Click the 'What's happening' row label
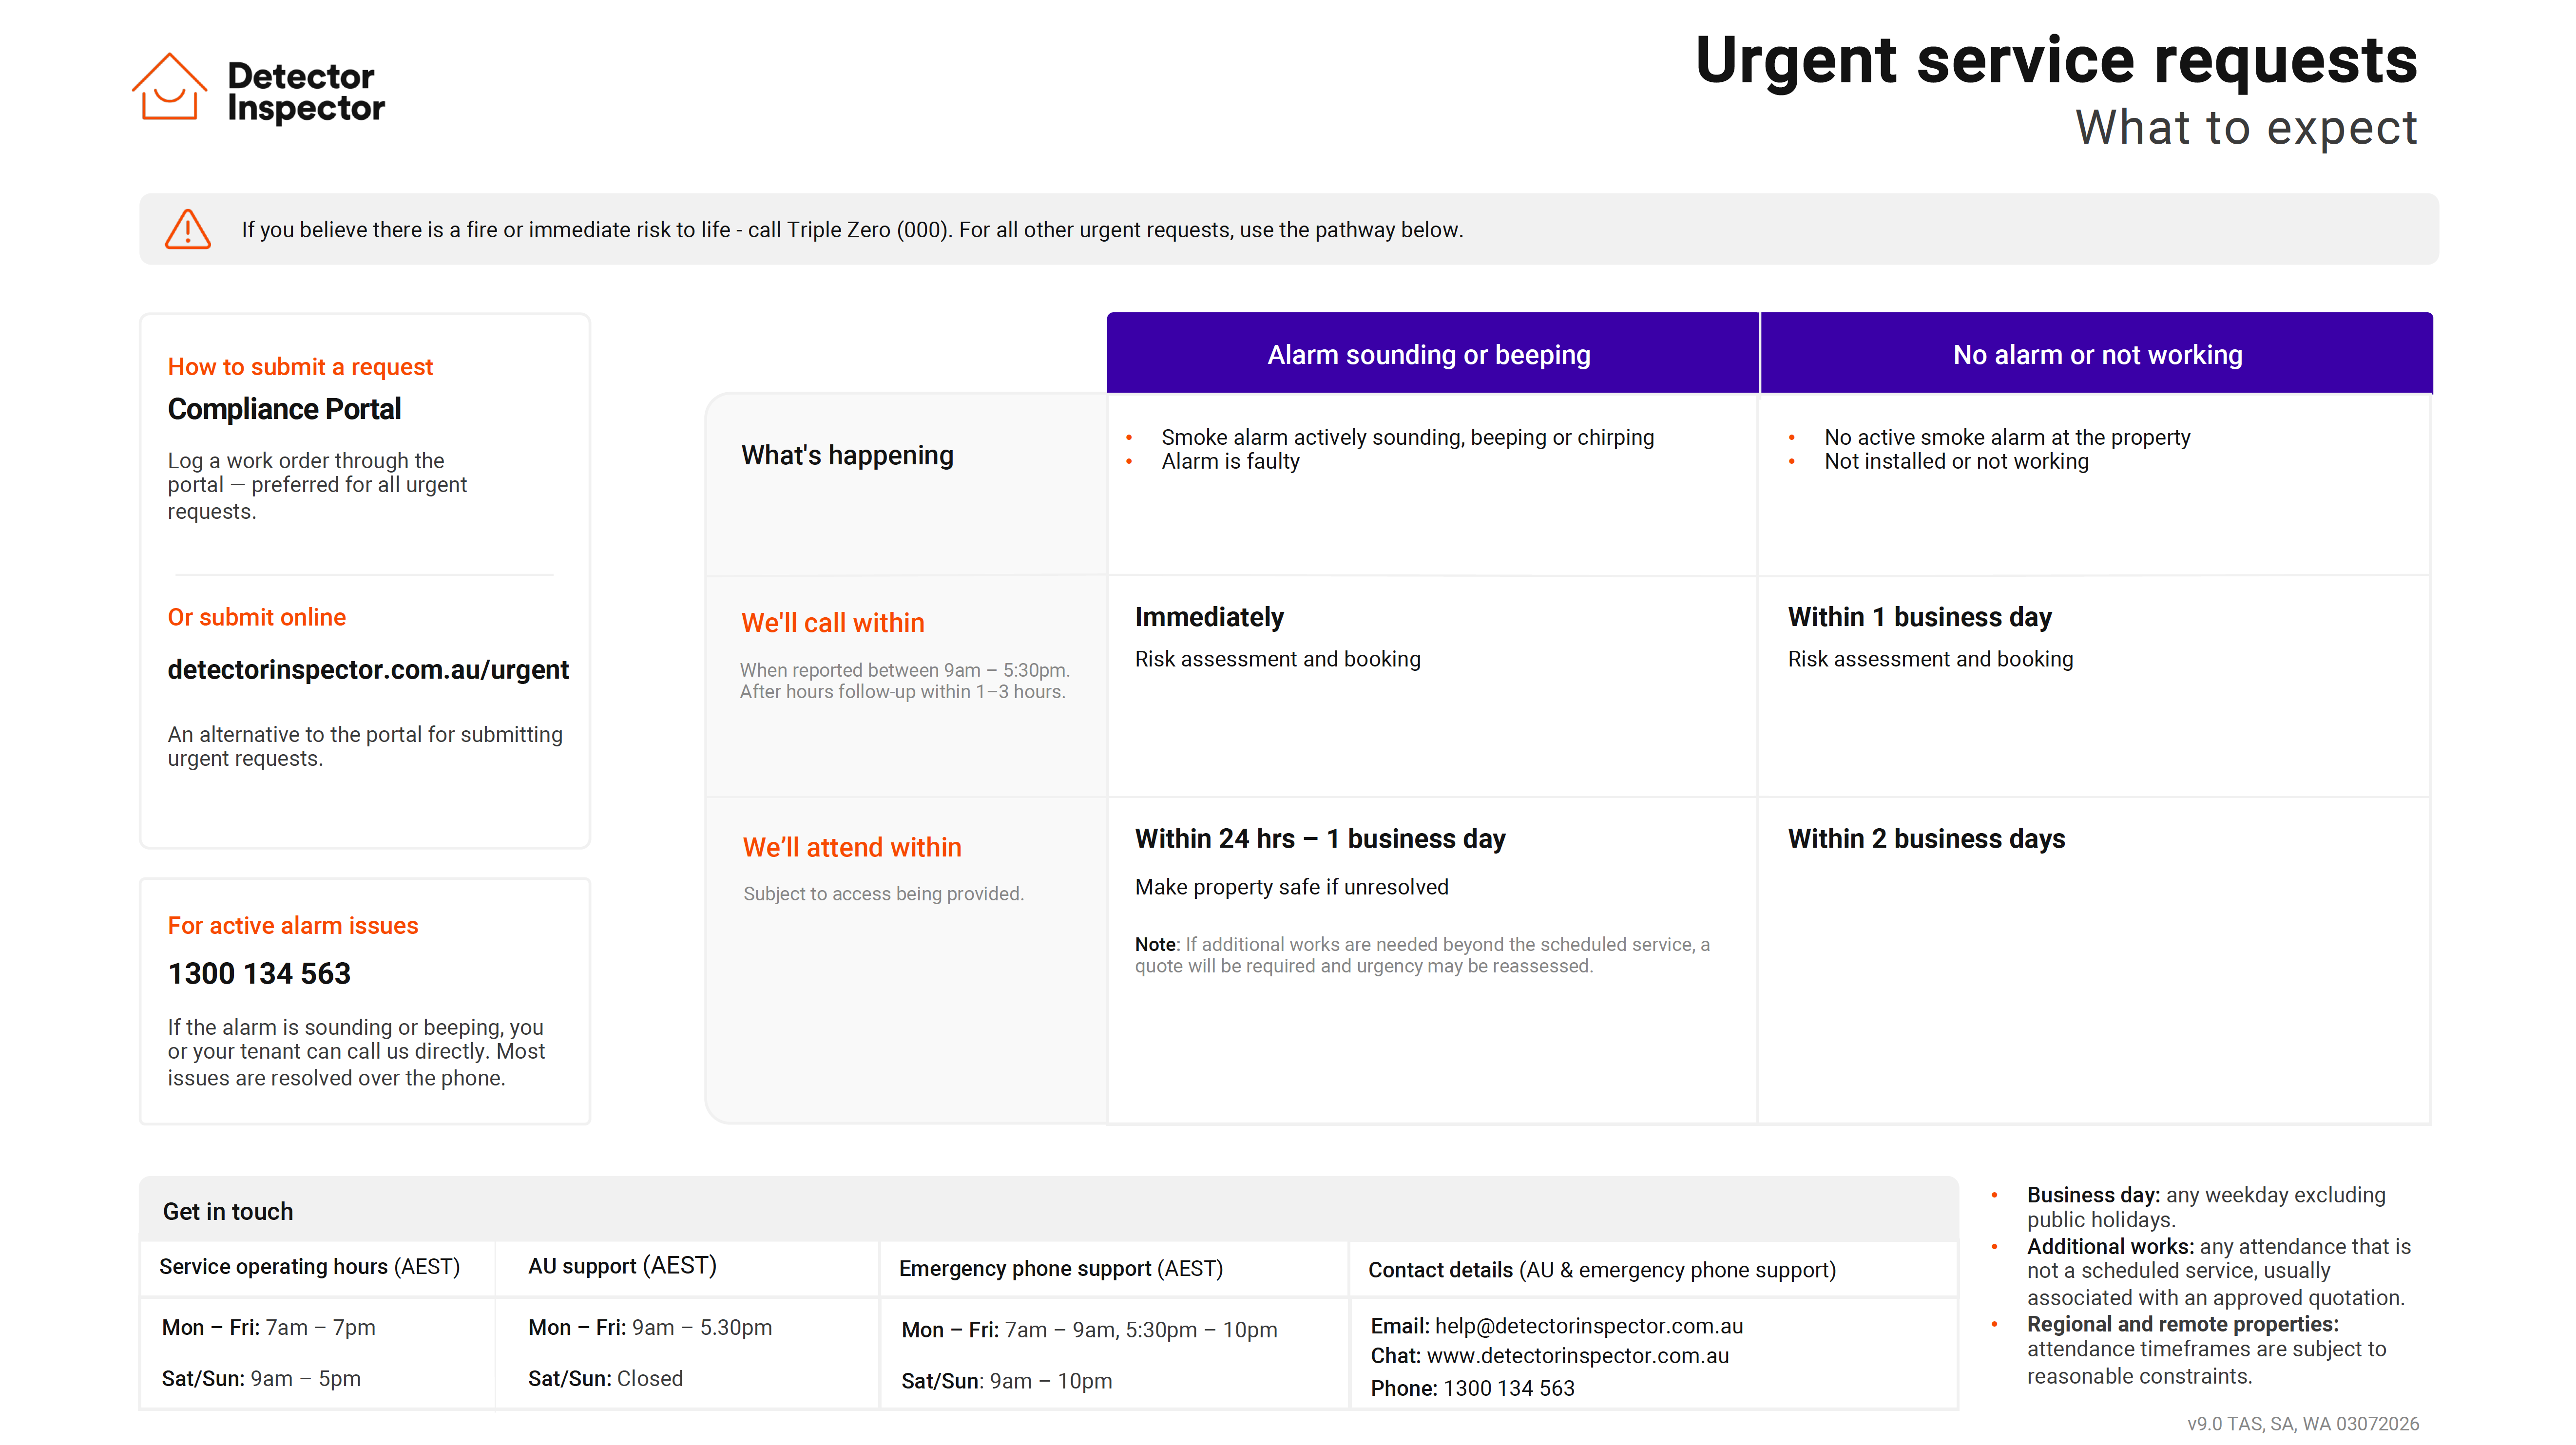Screen dimensions: 2576x1445 click(x=847, y=455)
